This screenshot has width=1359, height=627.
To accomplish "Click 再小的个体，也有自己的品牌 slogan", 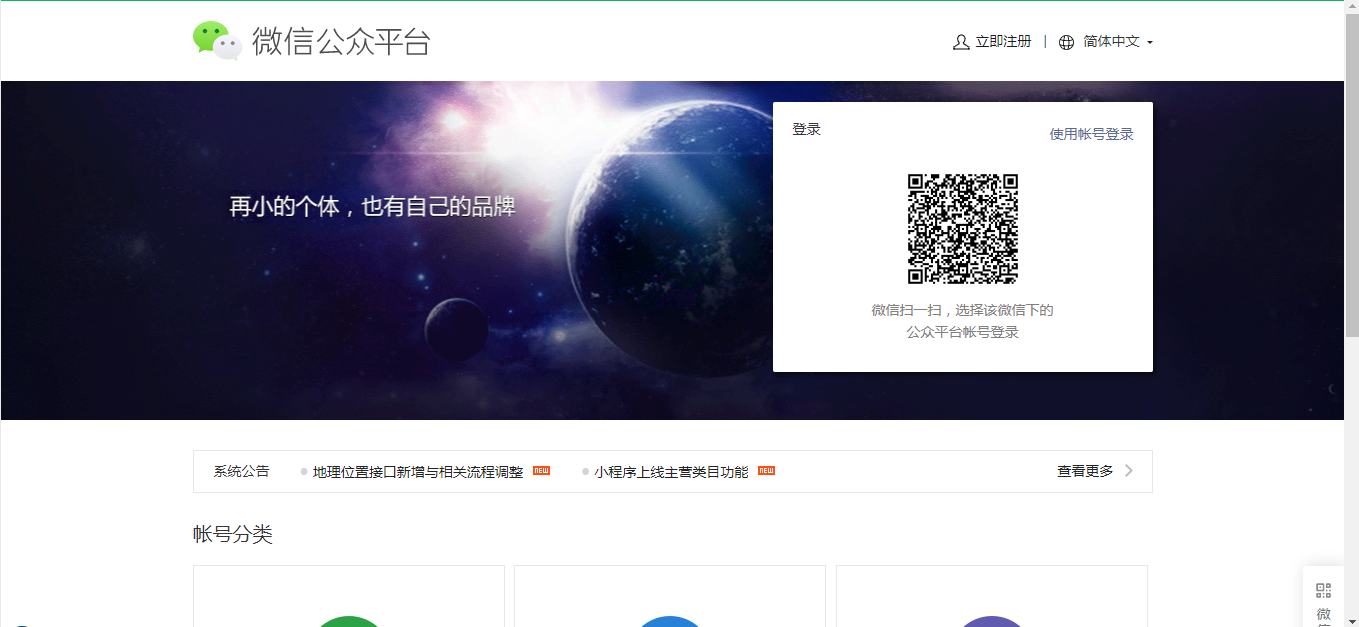I will point(373,207).
